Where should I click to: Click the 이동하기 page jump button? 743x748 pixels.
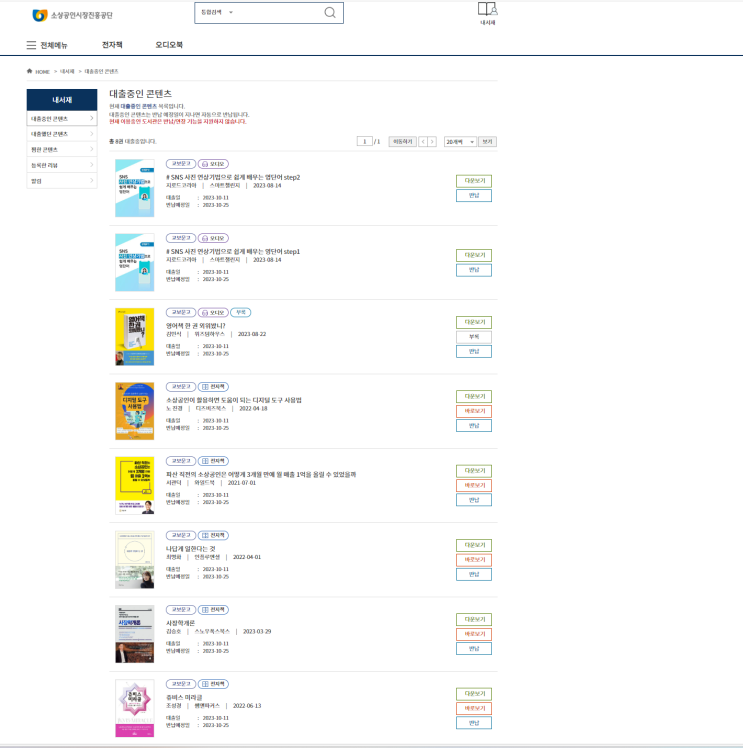(402, 142)
